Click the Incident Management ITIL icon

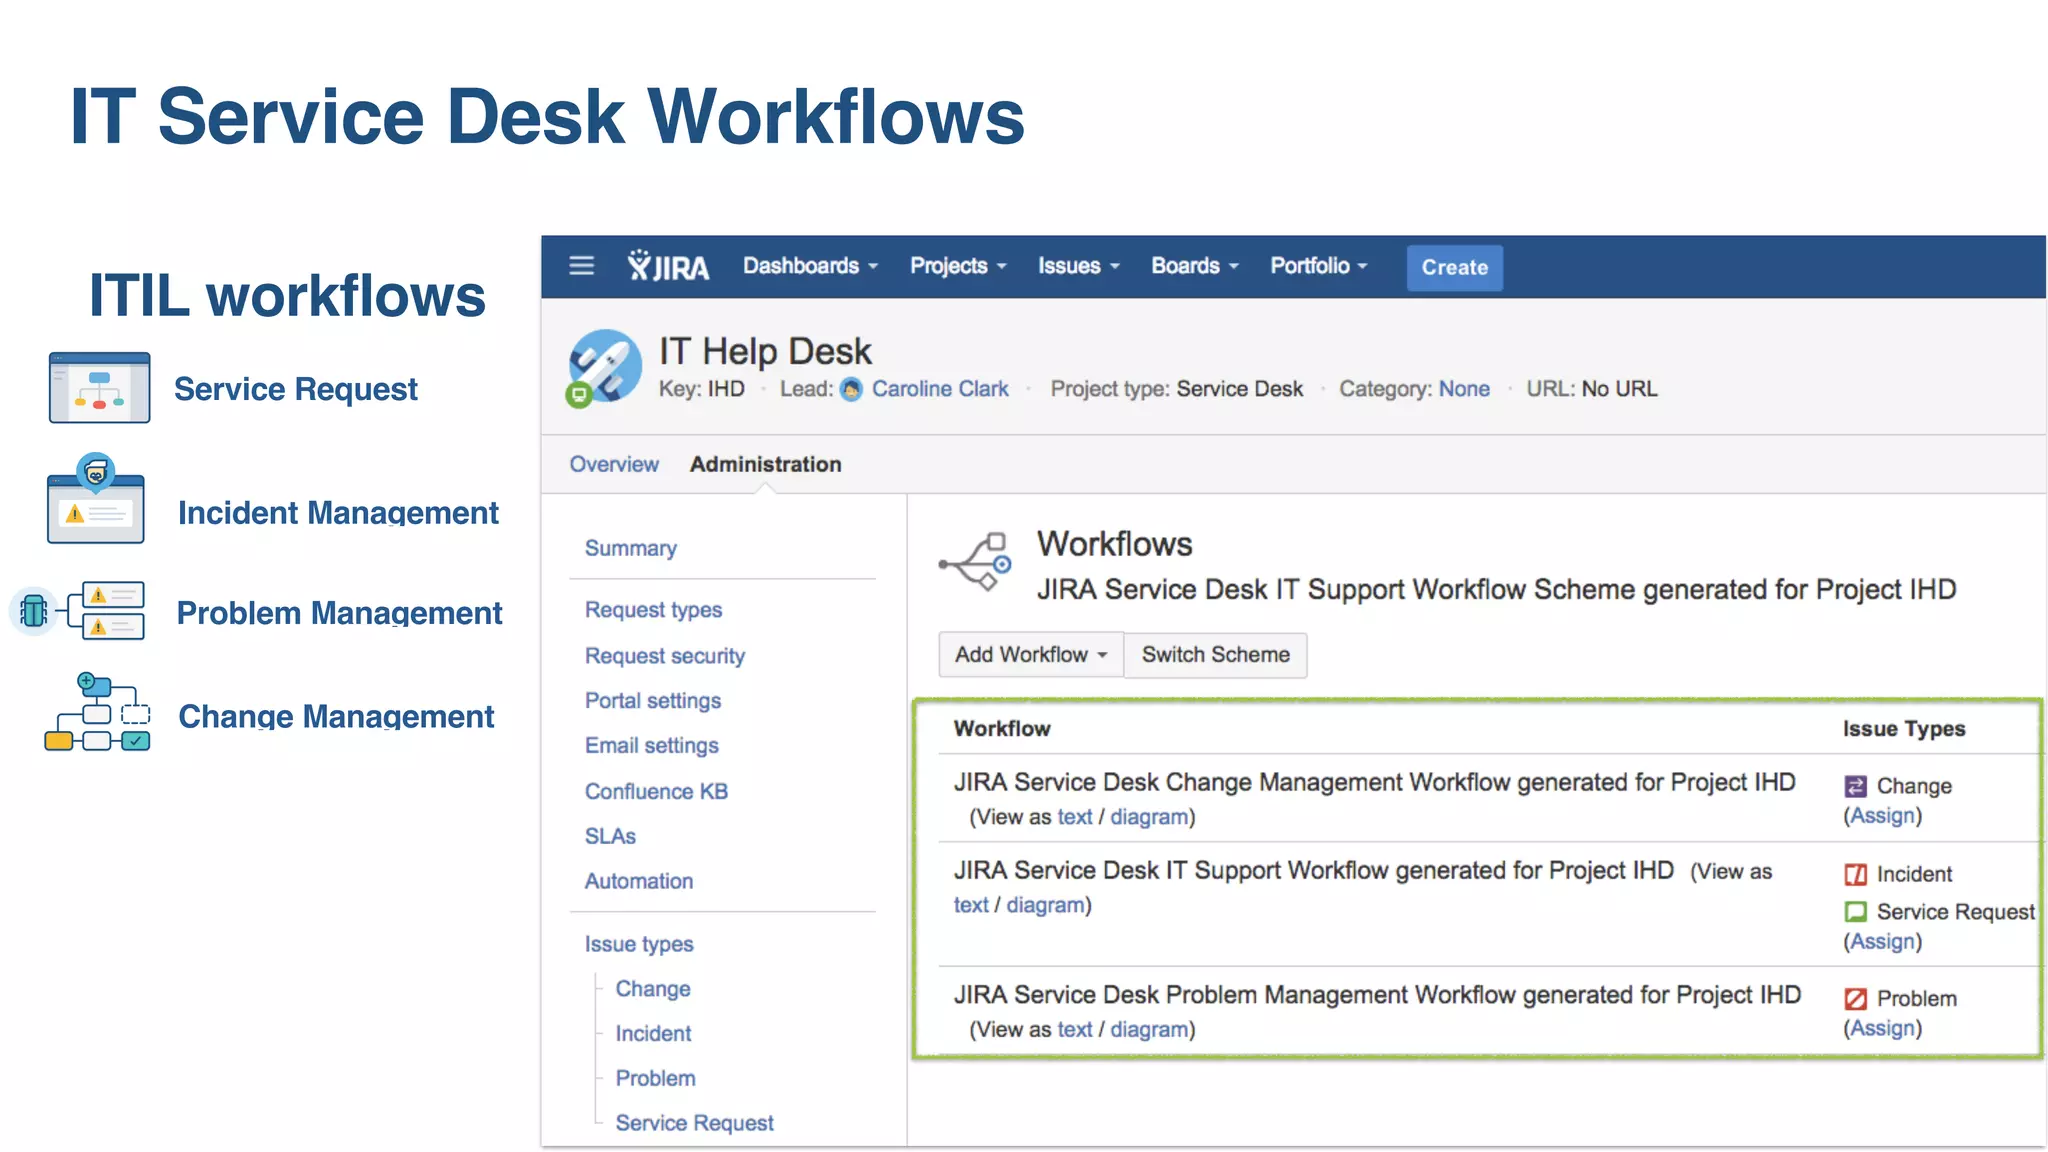click(x=95, y=498)
